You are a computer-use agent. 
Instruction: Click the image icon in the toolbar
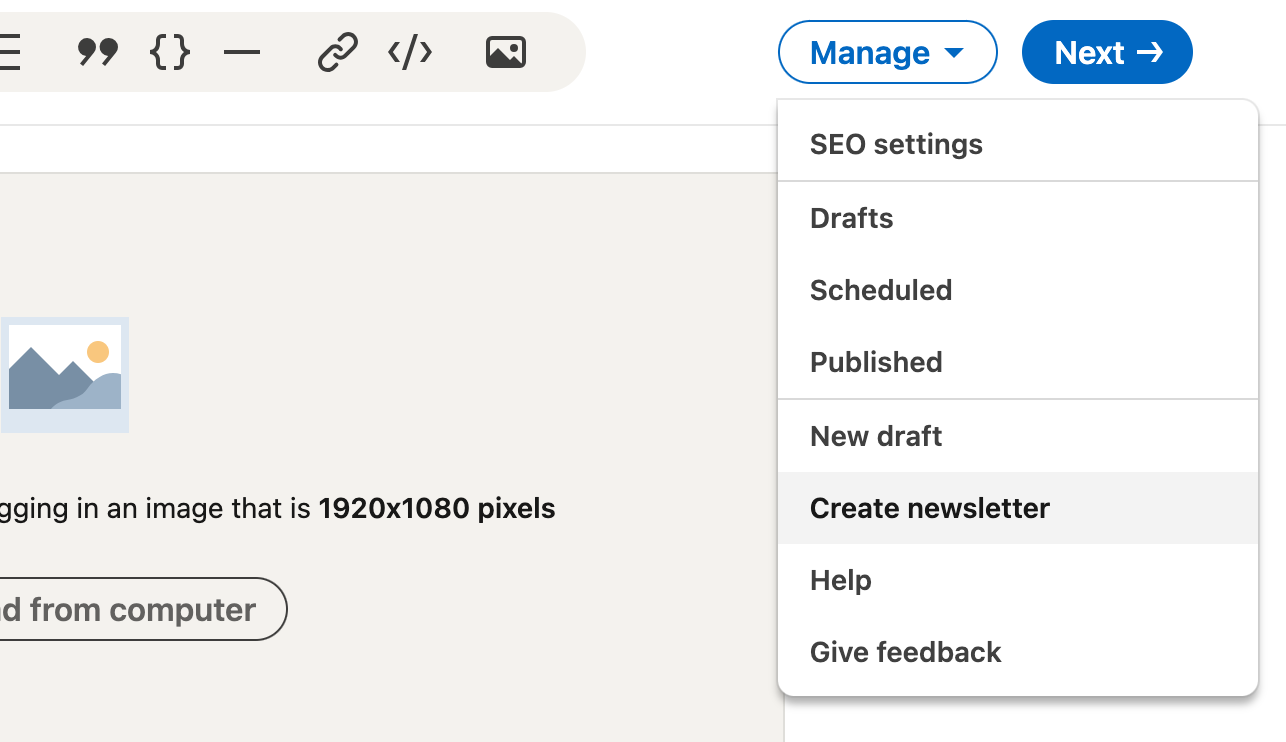(505, 52)
